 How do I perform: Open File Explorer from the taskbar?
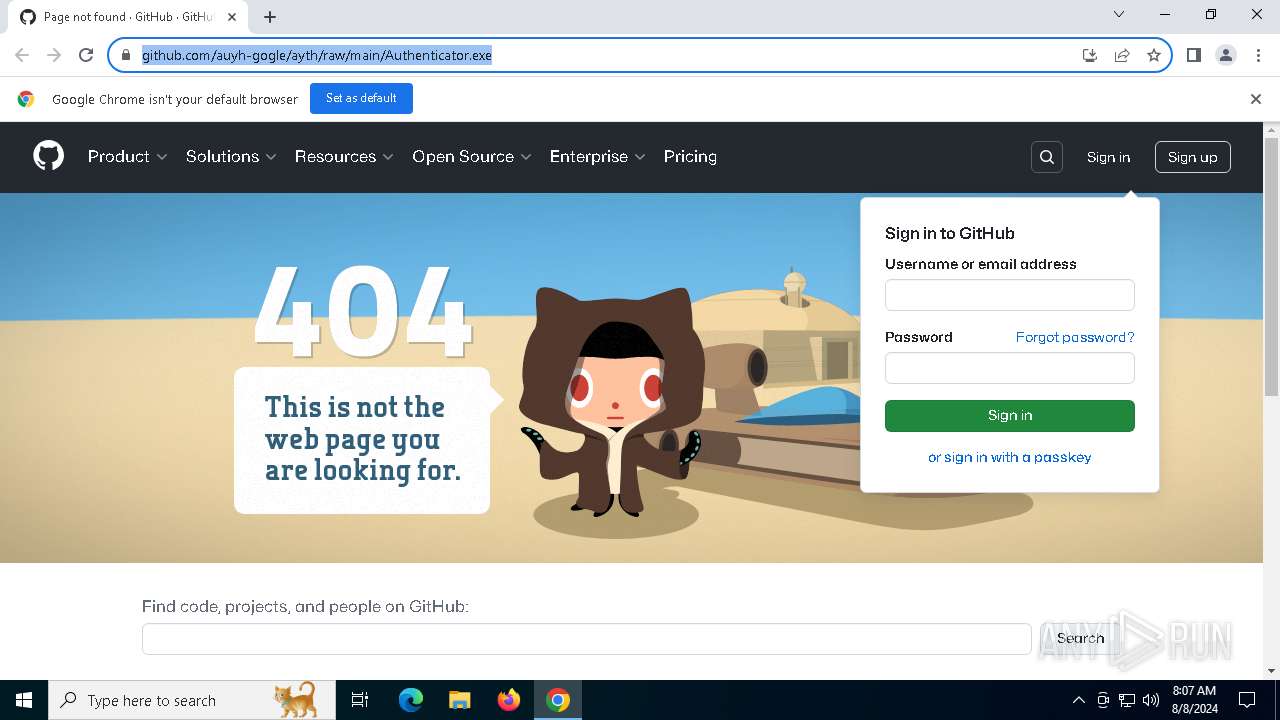point(460,700)
